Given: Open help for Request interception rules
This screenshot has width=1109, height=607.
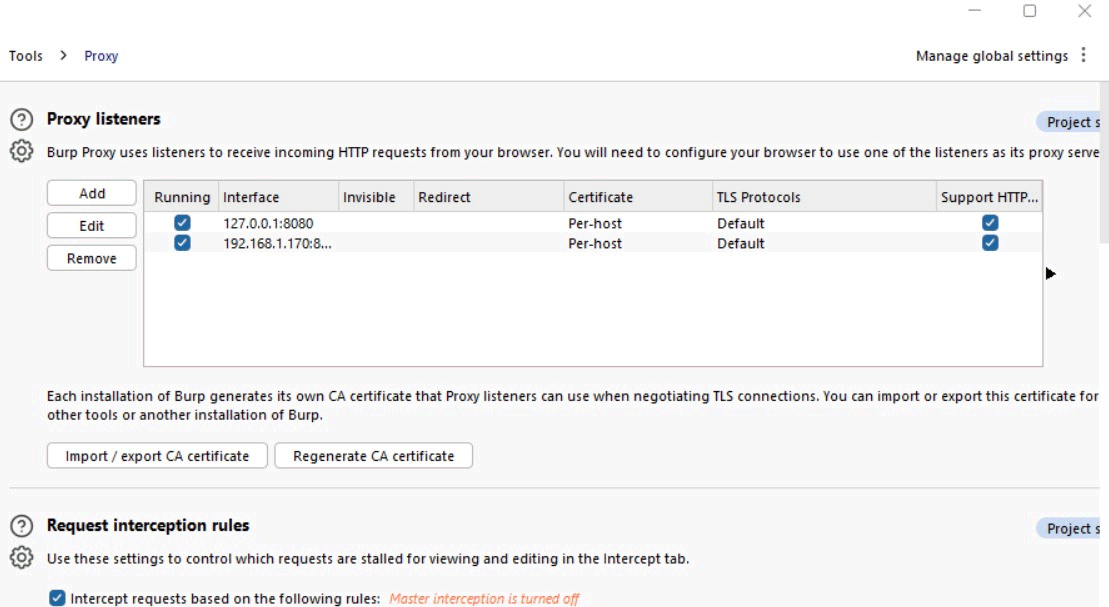Looking at the screenshot, I should tap(21, 526).
